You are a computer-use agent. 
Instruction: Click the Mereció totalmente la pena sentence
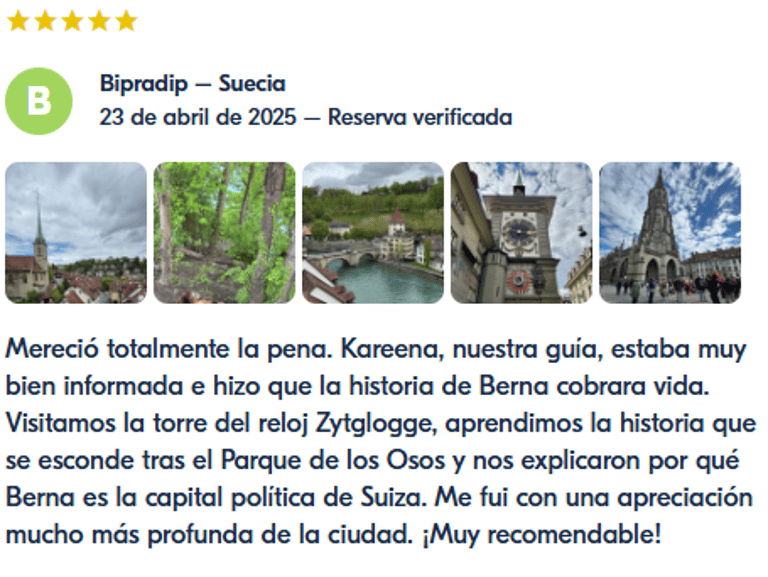point(169,349)
